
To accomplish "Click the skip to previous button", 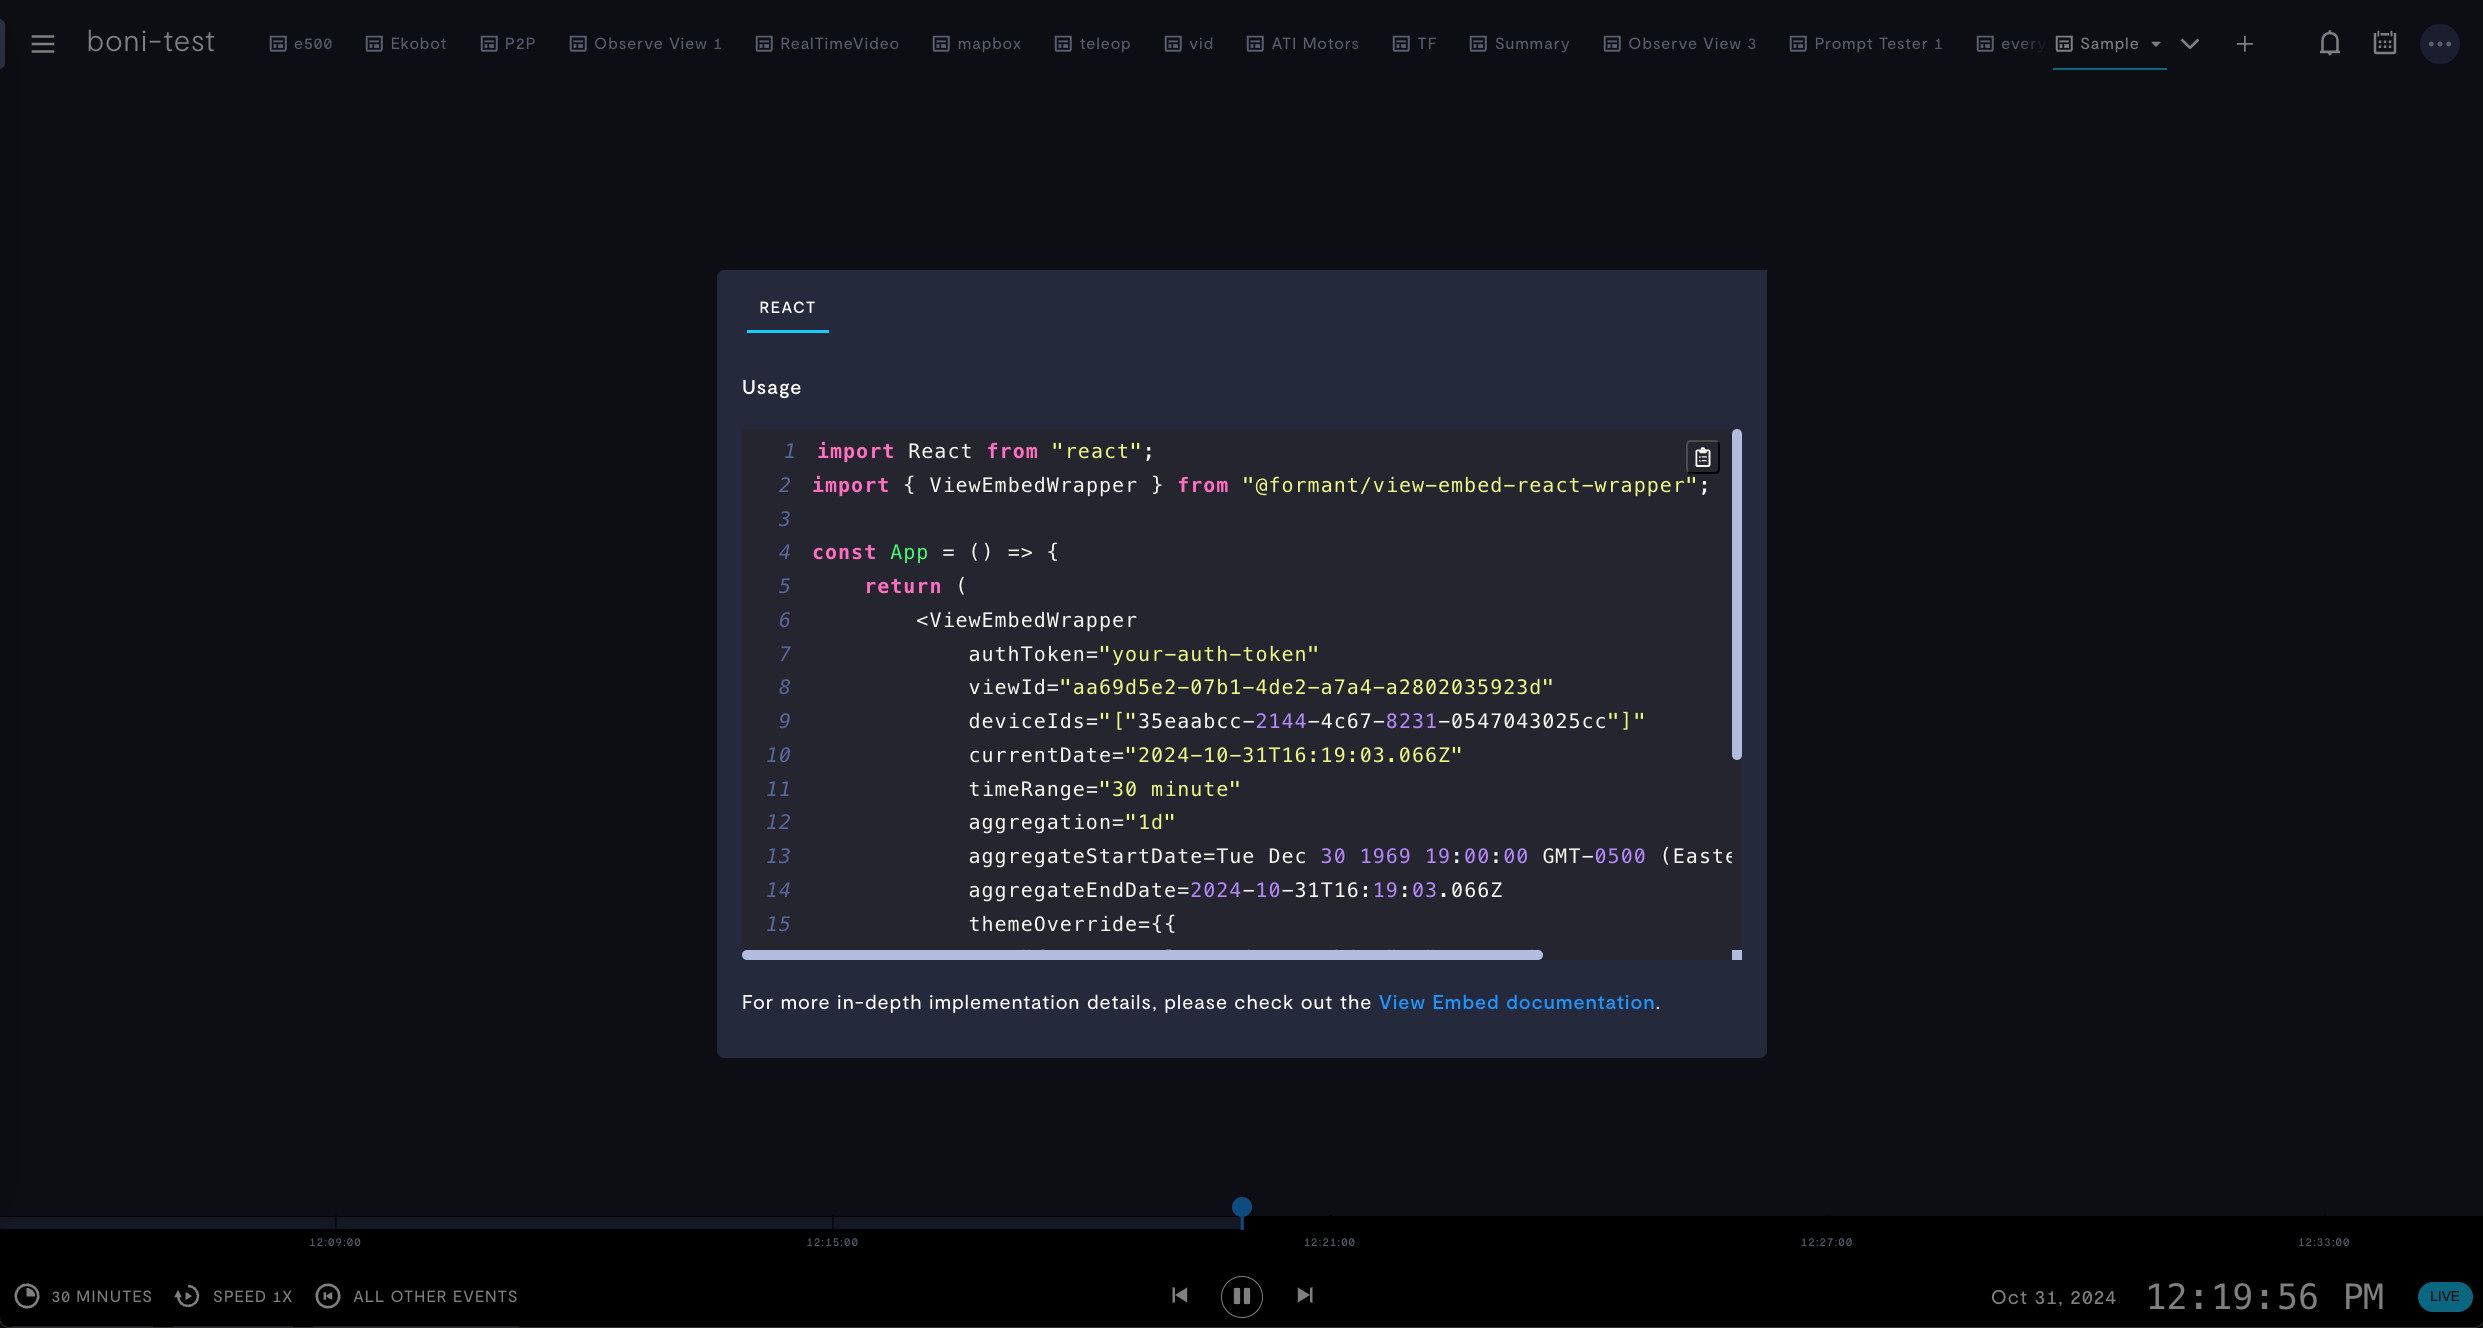I will [1179, 1295].
